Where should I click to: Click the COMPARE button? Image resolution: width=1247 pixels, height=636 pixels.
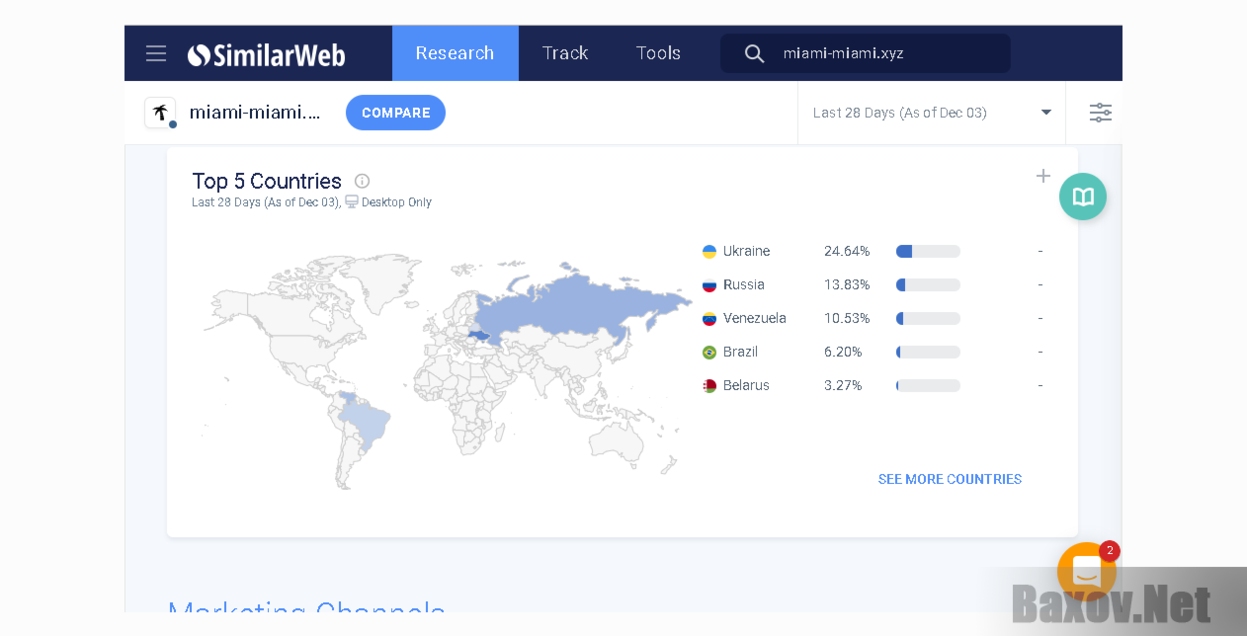click(x=395, y=112)
